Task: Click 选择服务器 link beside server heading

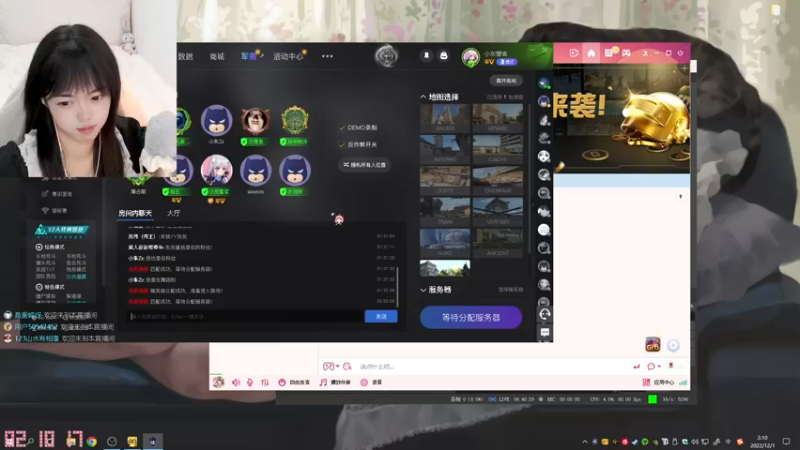Action: pos(510,290)
